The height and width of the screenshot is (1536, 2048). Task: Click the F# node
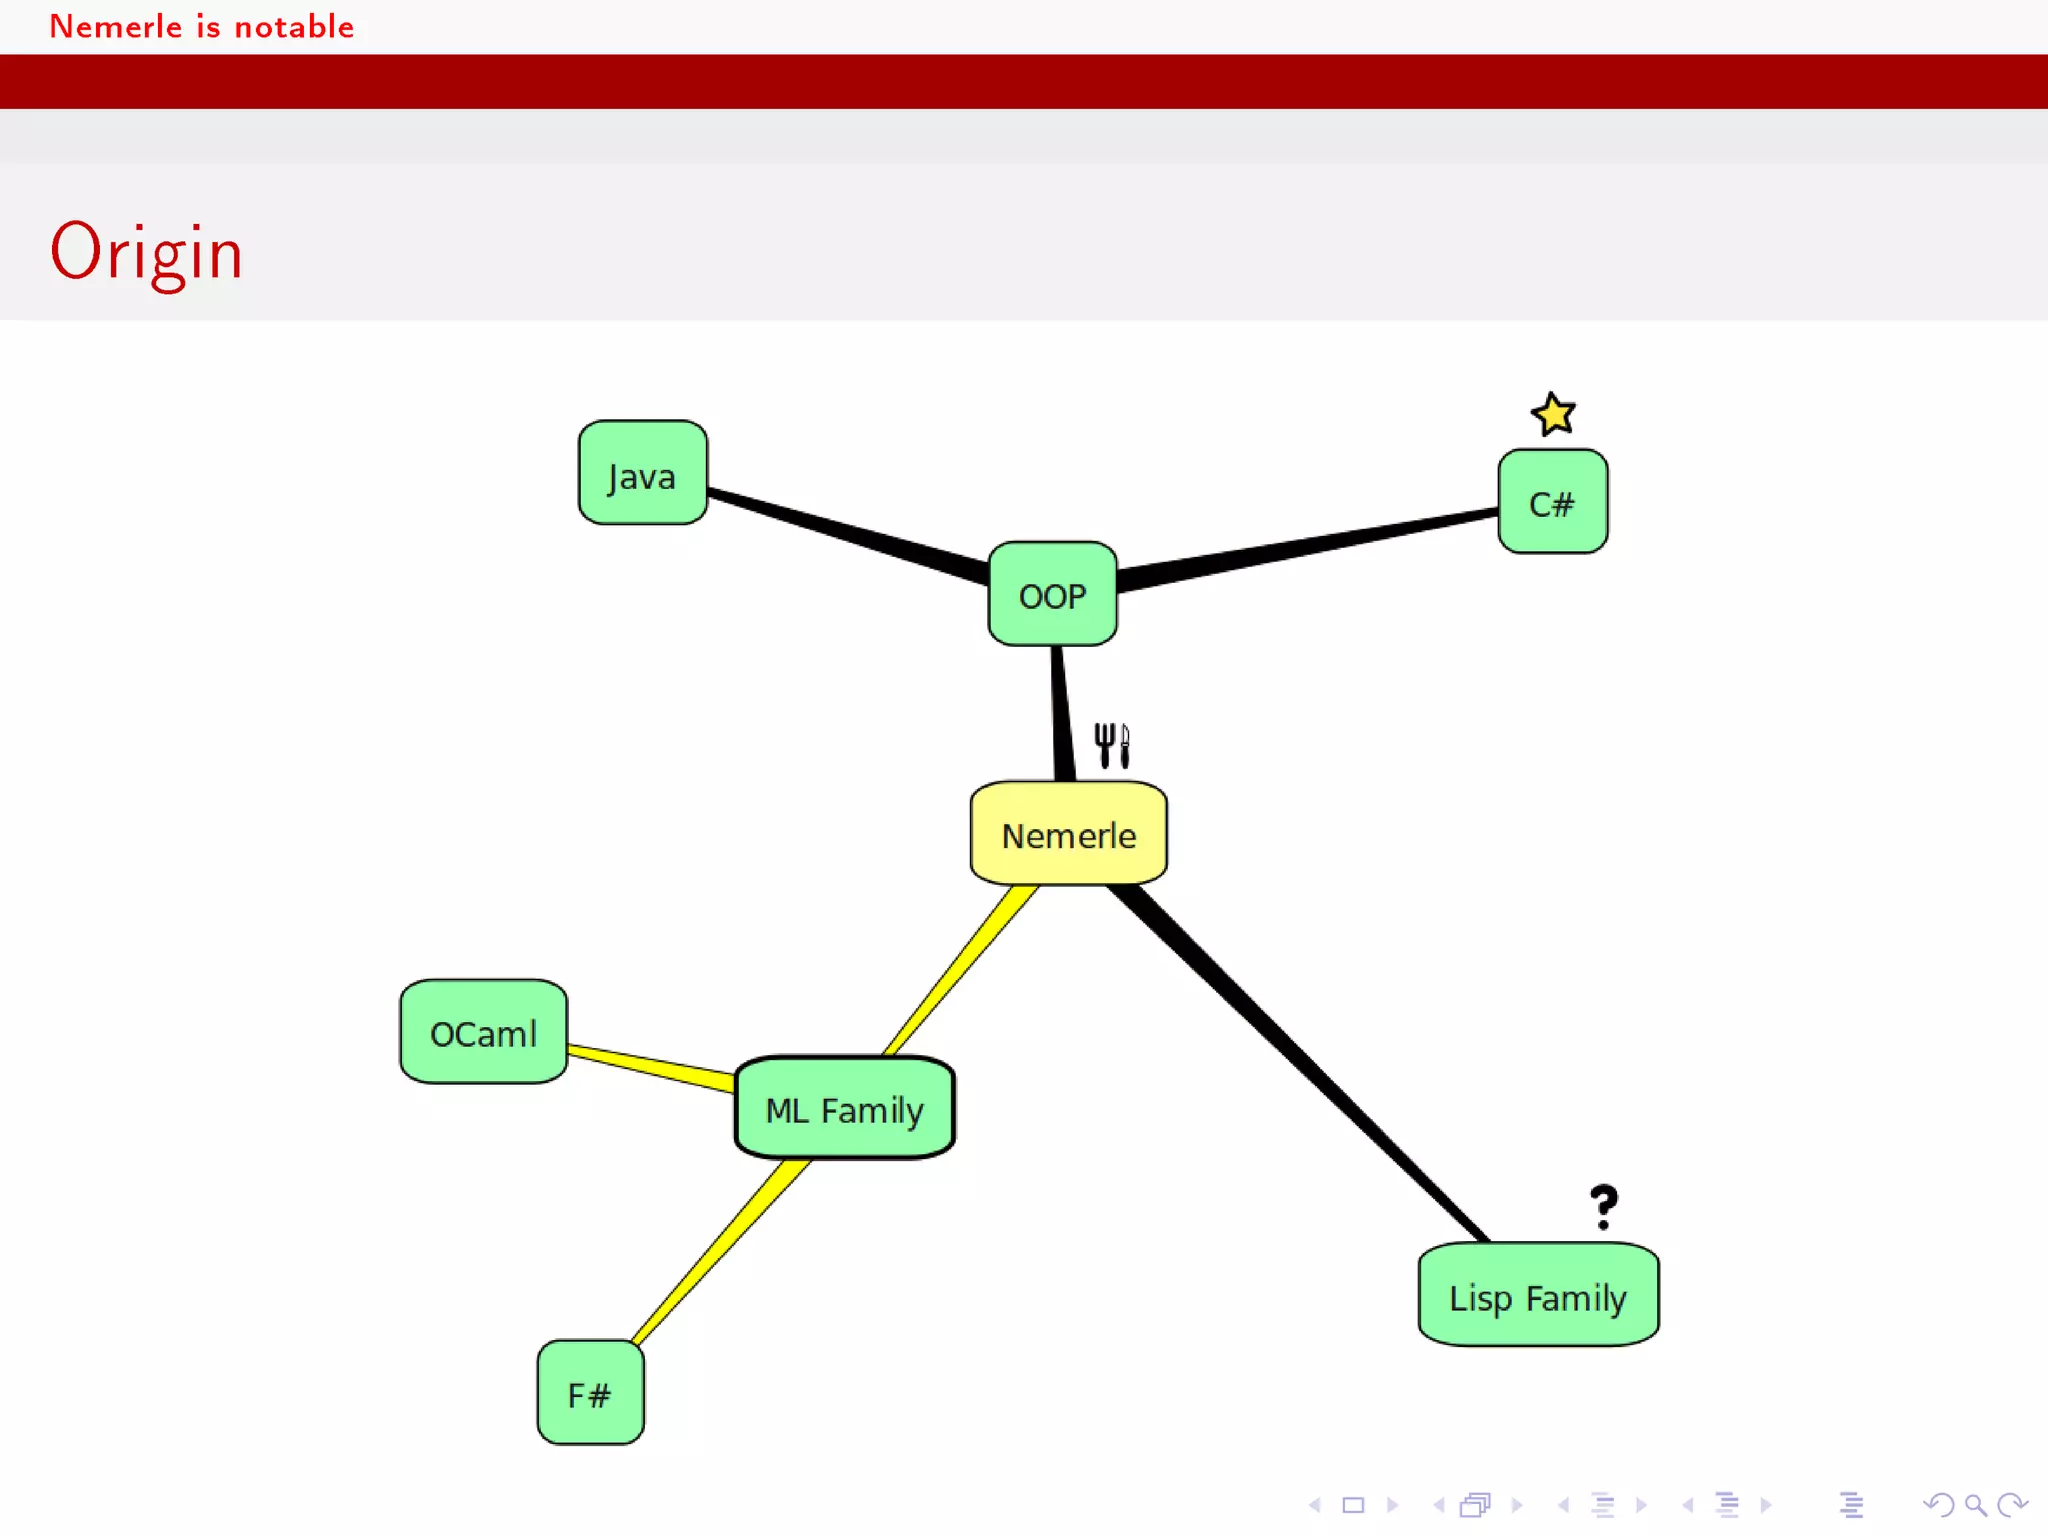[590, 1393]
